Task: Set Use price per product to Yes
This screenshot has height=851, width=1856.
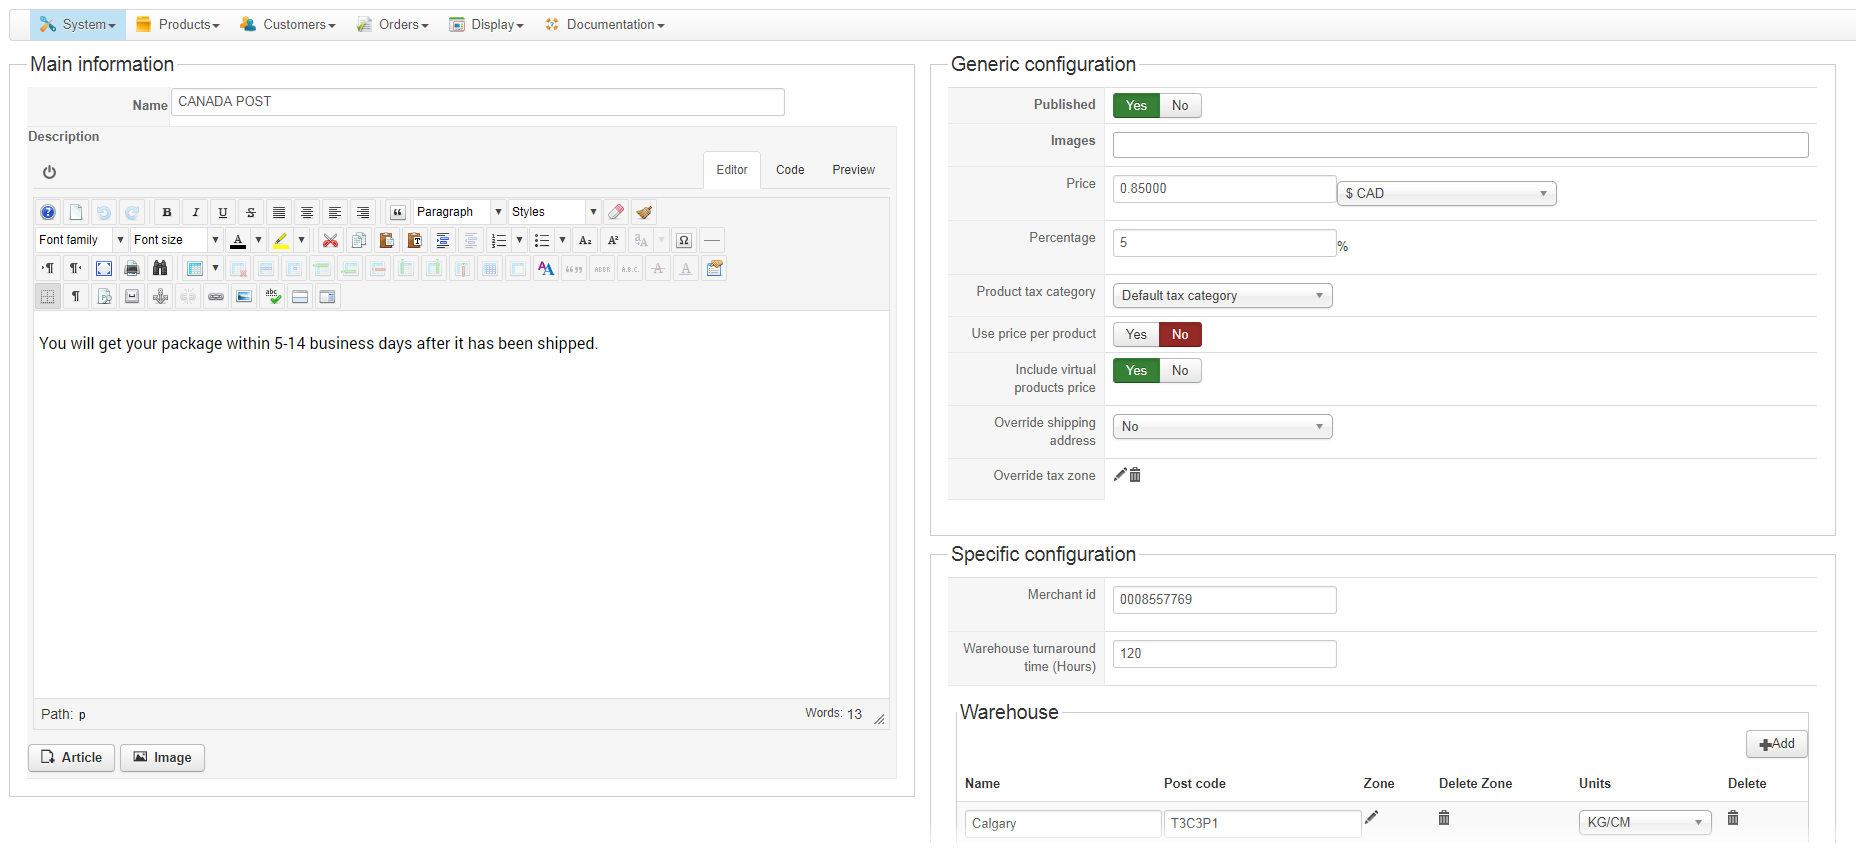Action: (x=1136, y=335)
